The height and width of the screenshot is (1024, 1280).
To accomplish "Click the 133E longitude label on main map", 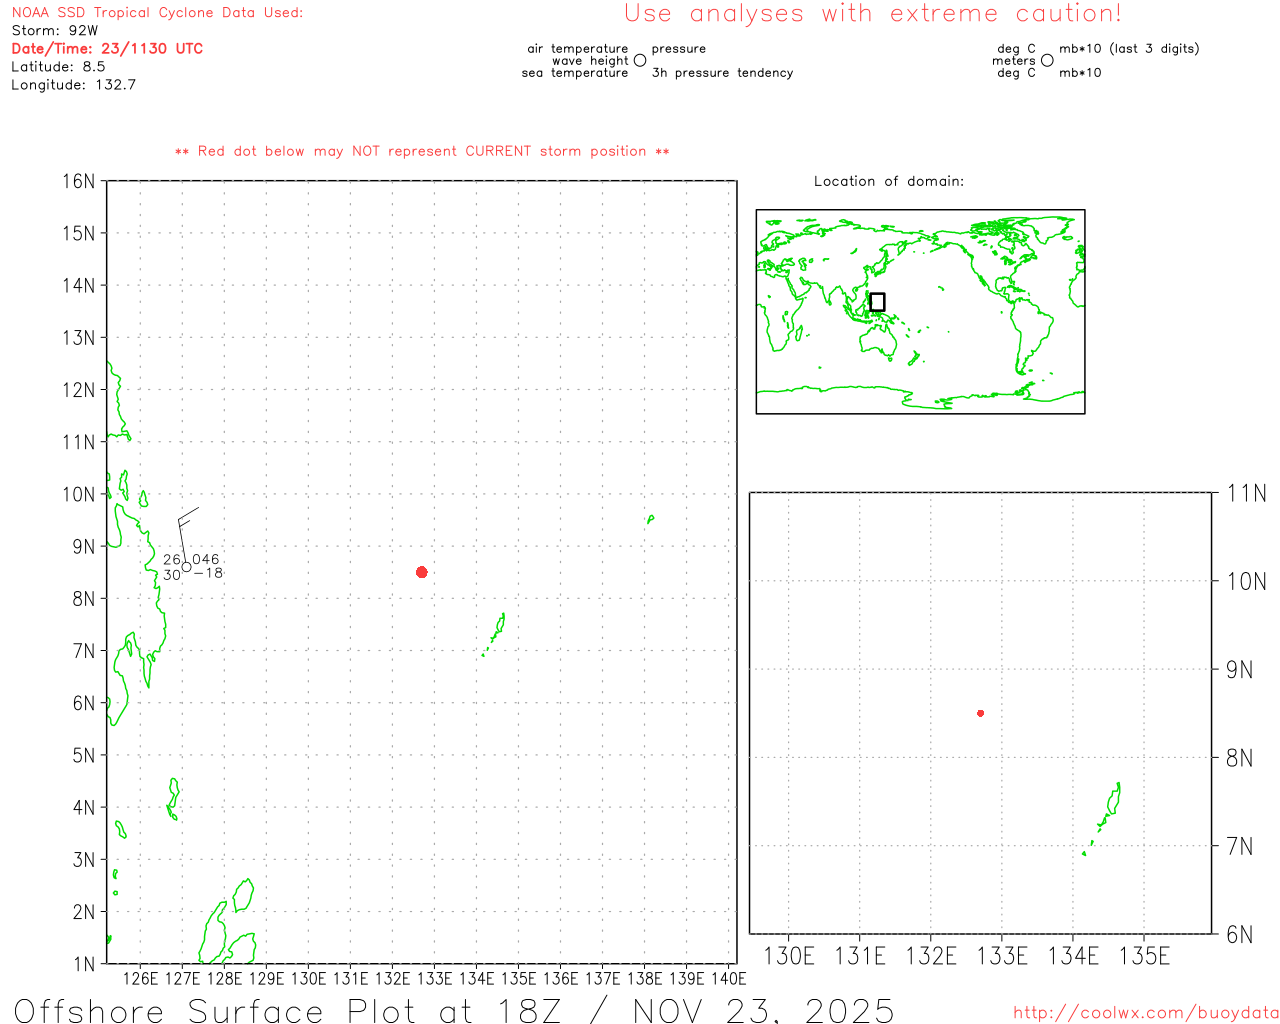I will tap(434, 979).
